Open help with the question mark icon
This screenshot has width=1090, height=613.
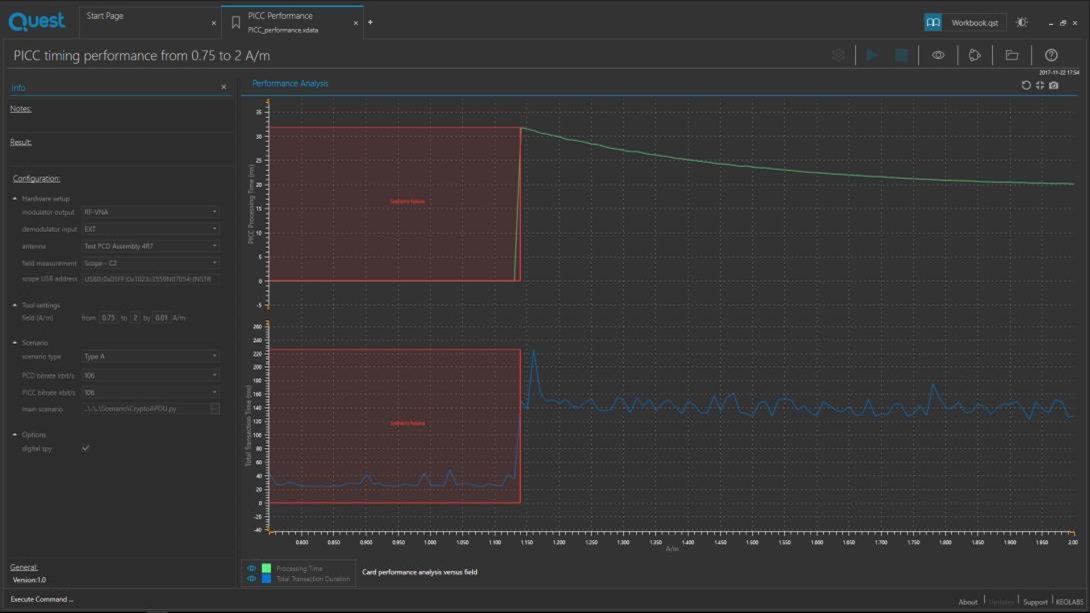[1051, 56]
